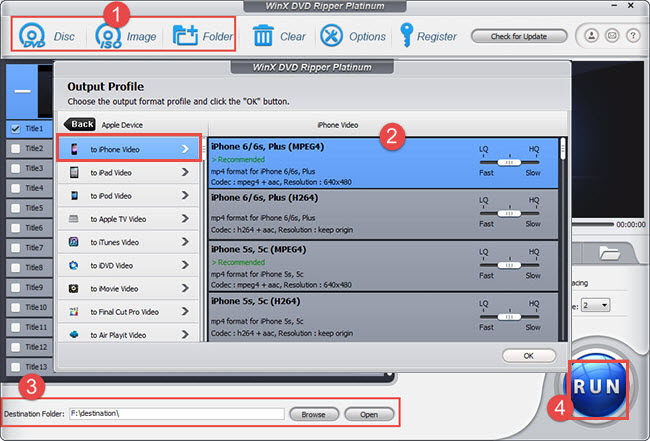The width and height of the screenshot is (650, 441).
Task: Click the iDVD icon
Action: click(74, 265)
